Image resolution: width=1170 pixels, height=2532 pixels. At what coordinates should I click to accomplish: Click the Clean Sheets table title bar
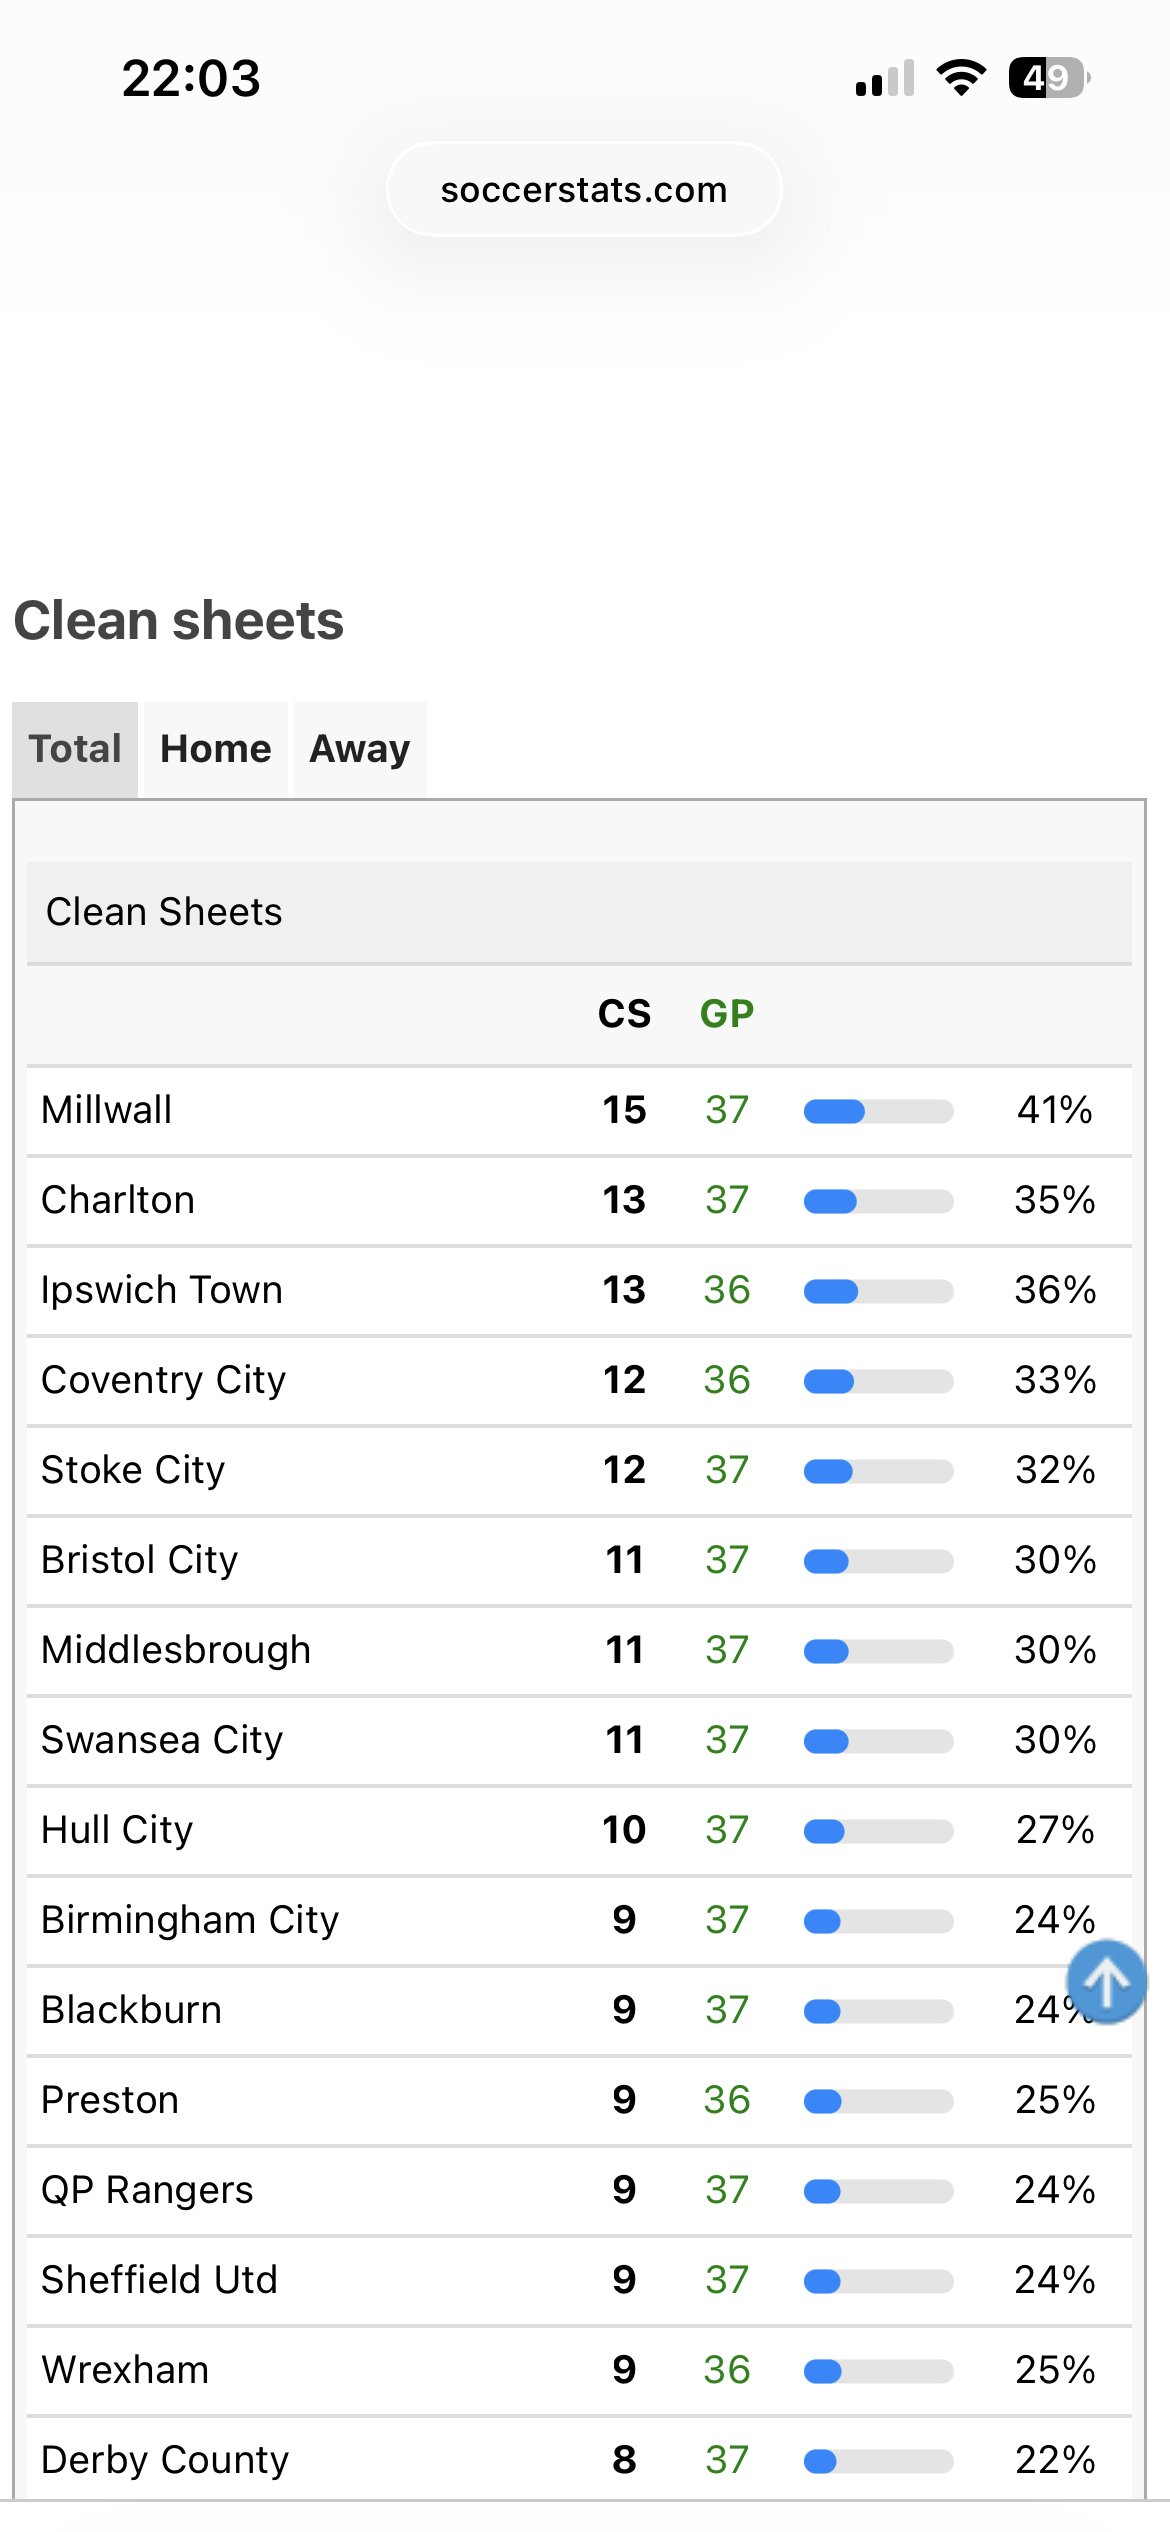[x=580, y=912]
